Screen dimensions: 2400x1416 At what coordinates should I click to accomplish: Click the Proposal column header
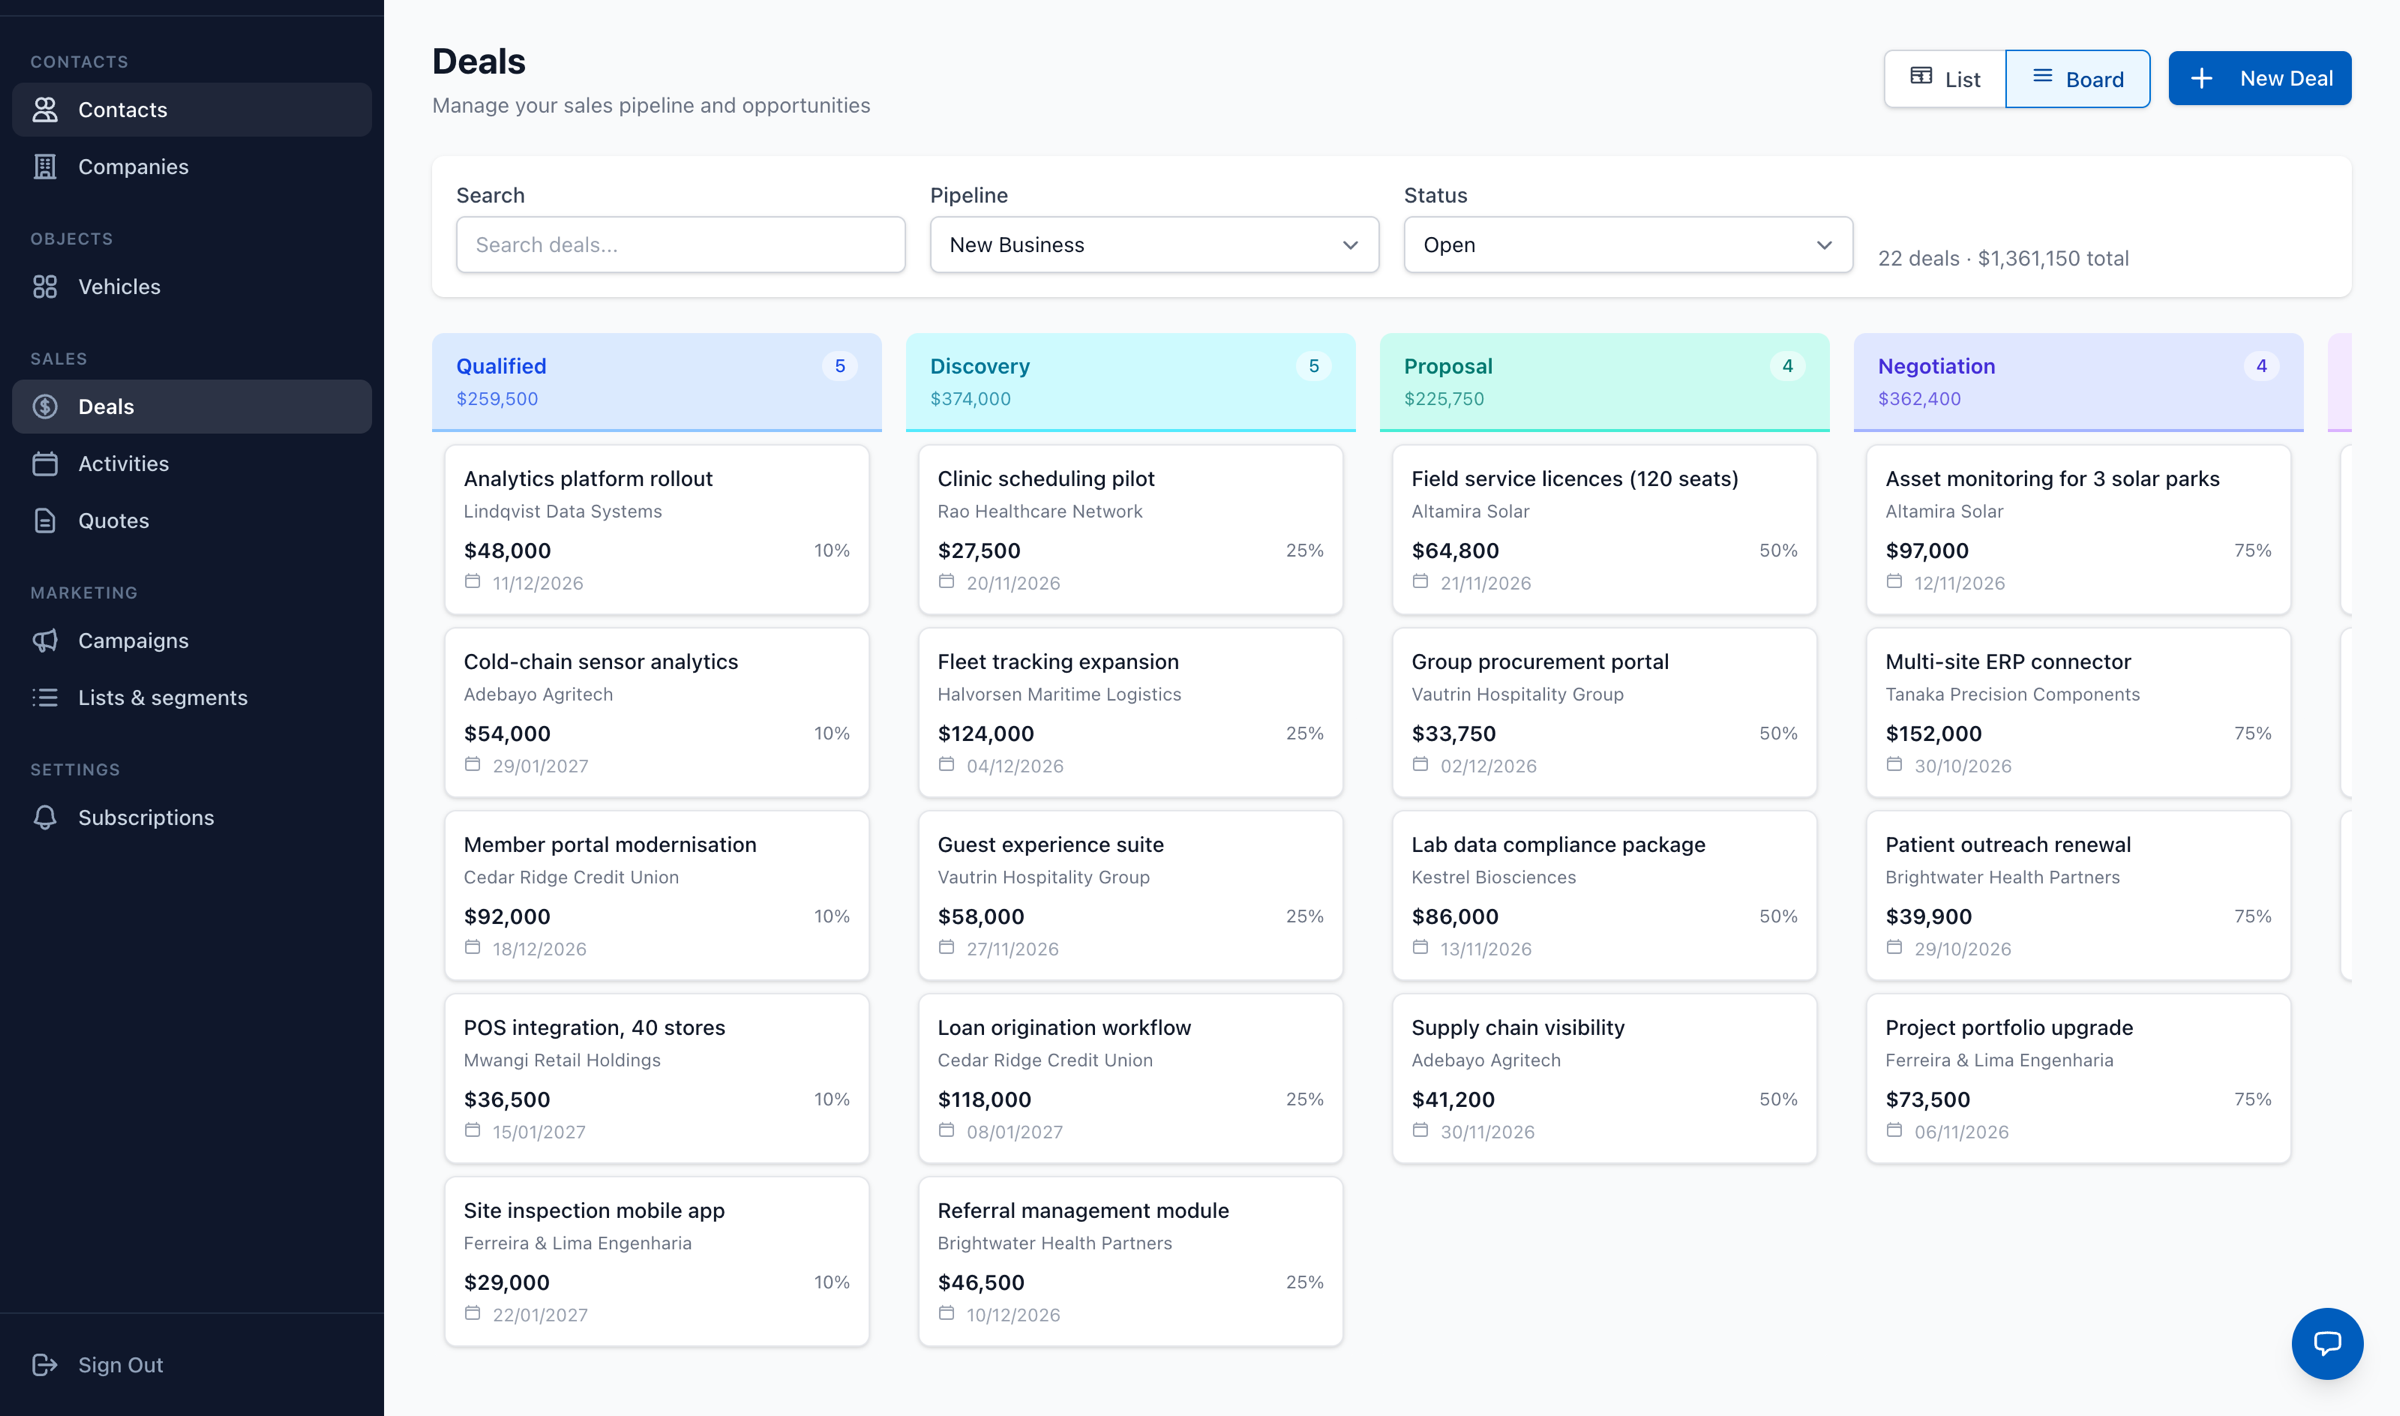1605,382
